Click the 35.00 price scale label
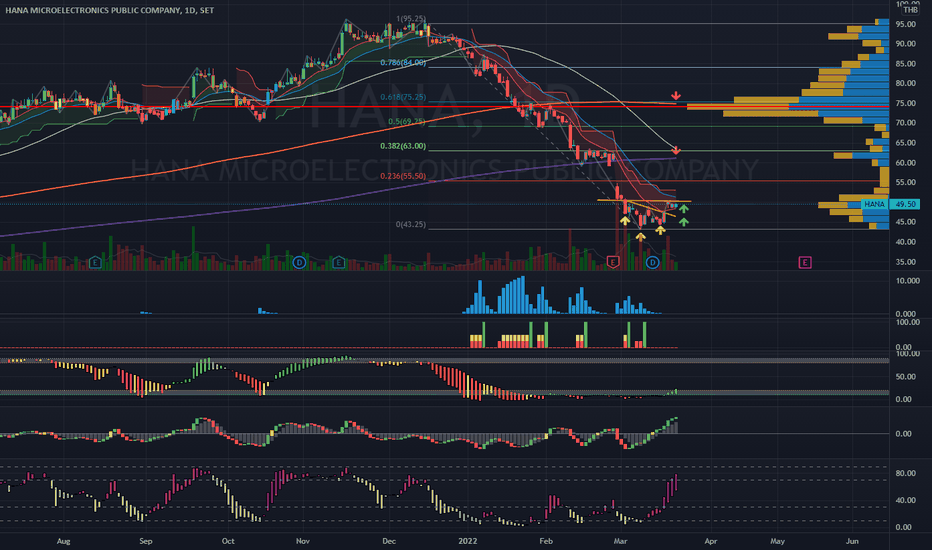The height and width of the screenshot is (550, 932). [x=905, y=262]
